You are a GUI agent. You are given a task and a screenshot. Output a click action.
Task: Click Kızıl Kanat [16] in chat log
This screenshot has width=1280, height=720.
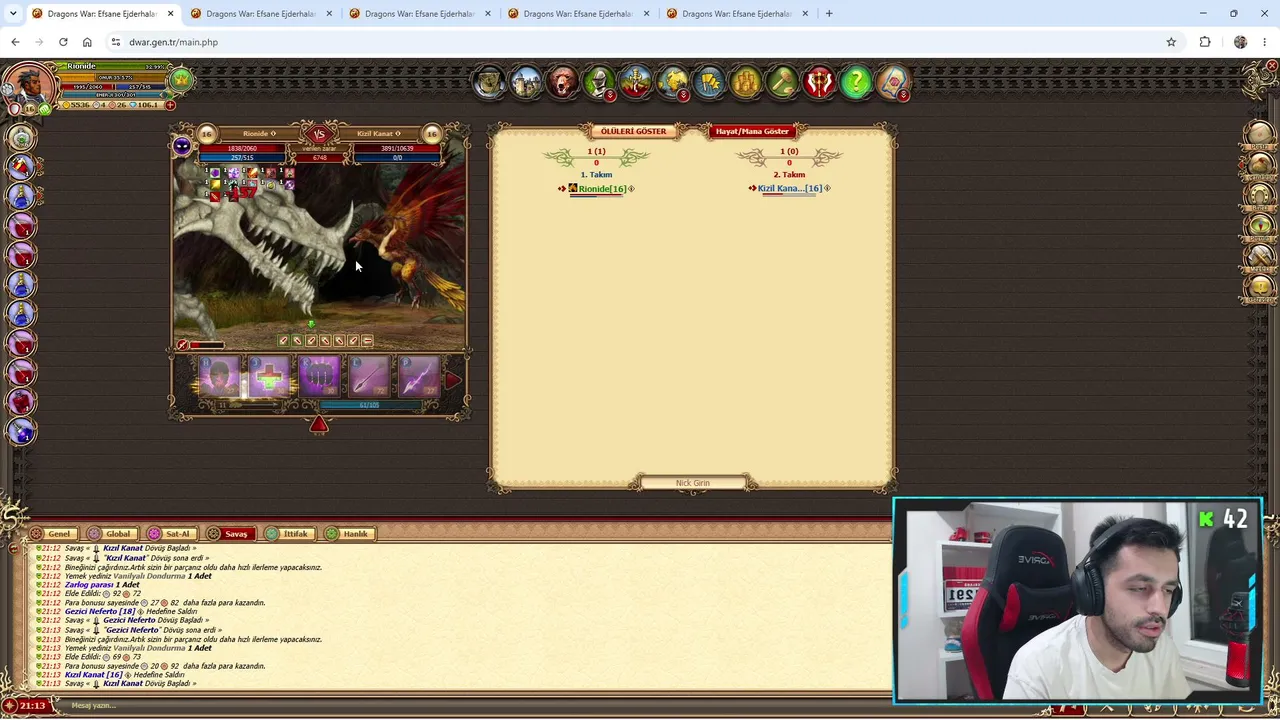point(93,675)
